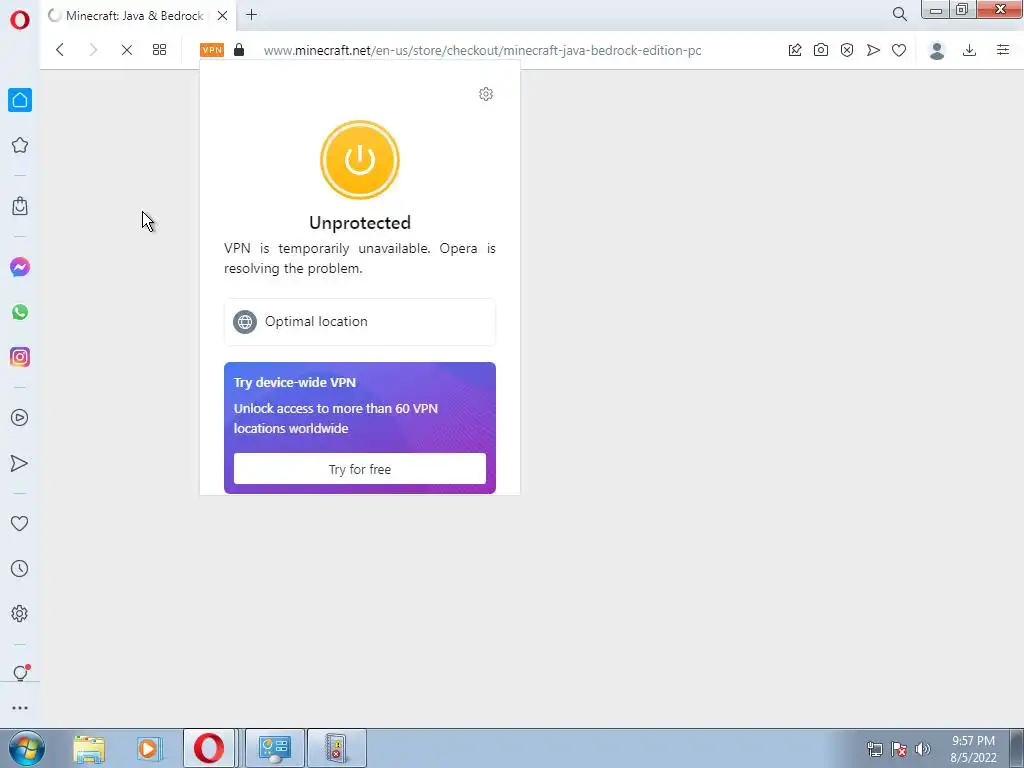
Task: Click the Try for free button
Action: (x=360, y=469)
